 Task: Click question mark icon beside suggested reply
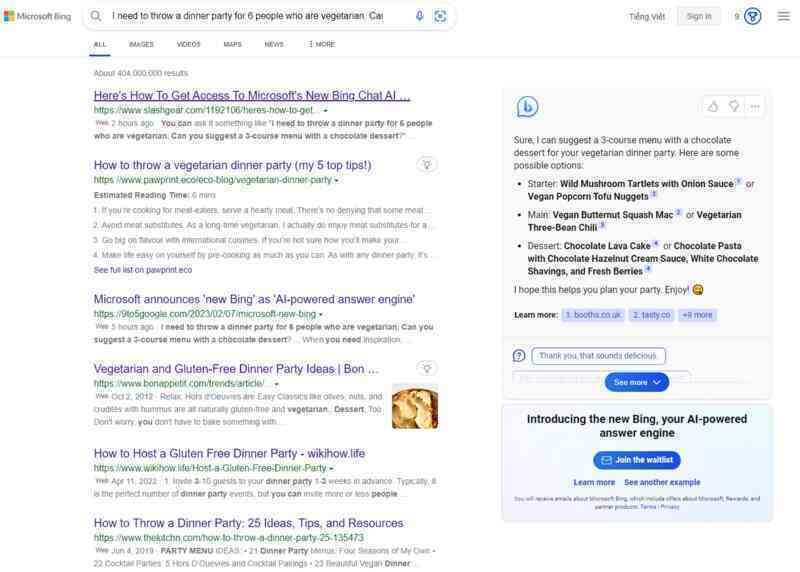519,356
